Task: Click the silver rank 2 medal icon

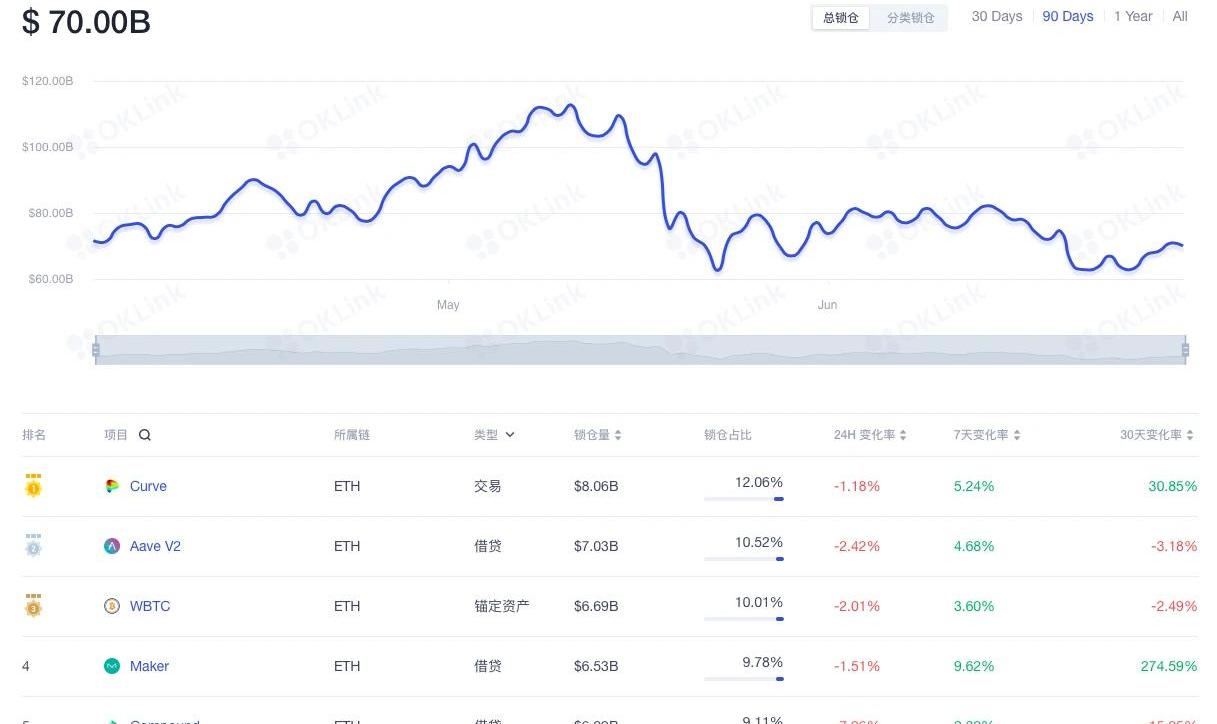Action: tap(33, 546)
